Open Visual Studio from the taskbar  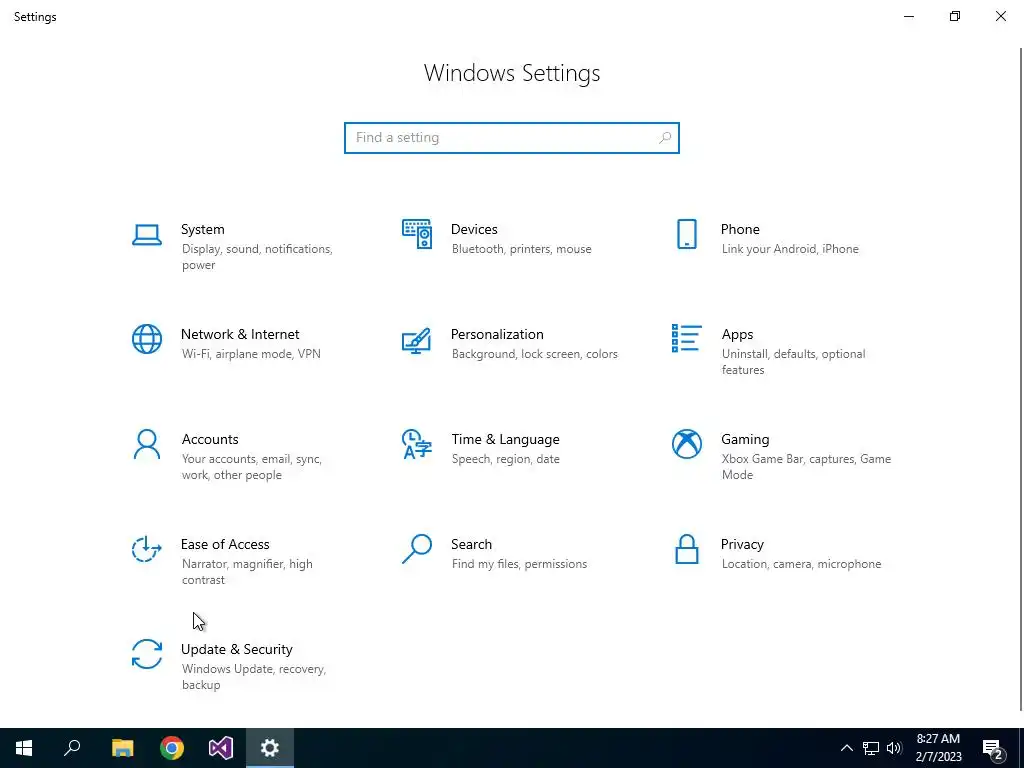pyautogui.click(x=221, y=748)
